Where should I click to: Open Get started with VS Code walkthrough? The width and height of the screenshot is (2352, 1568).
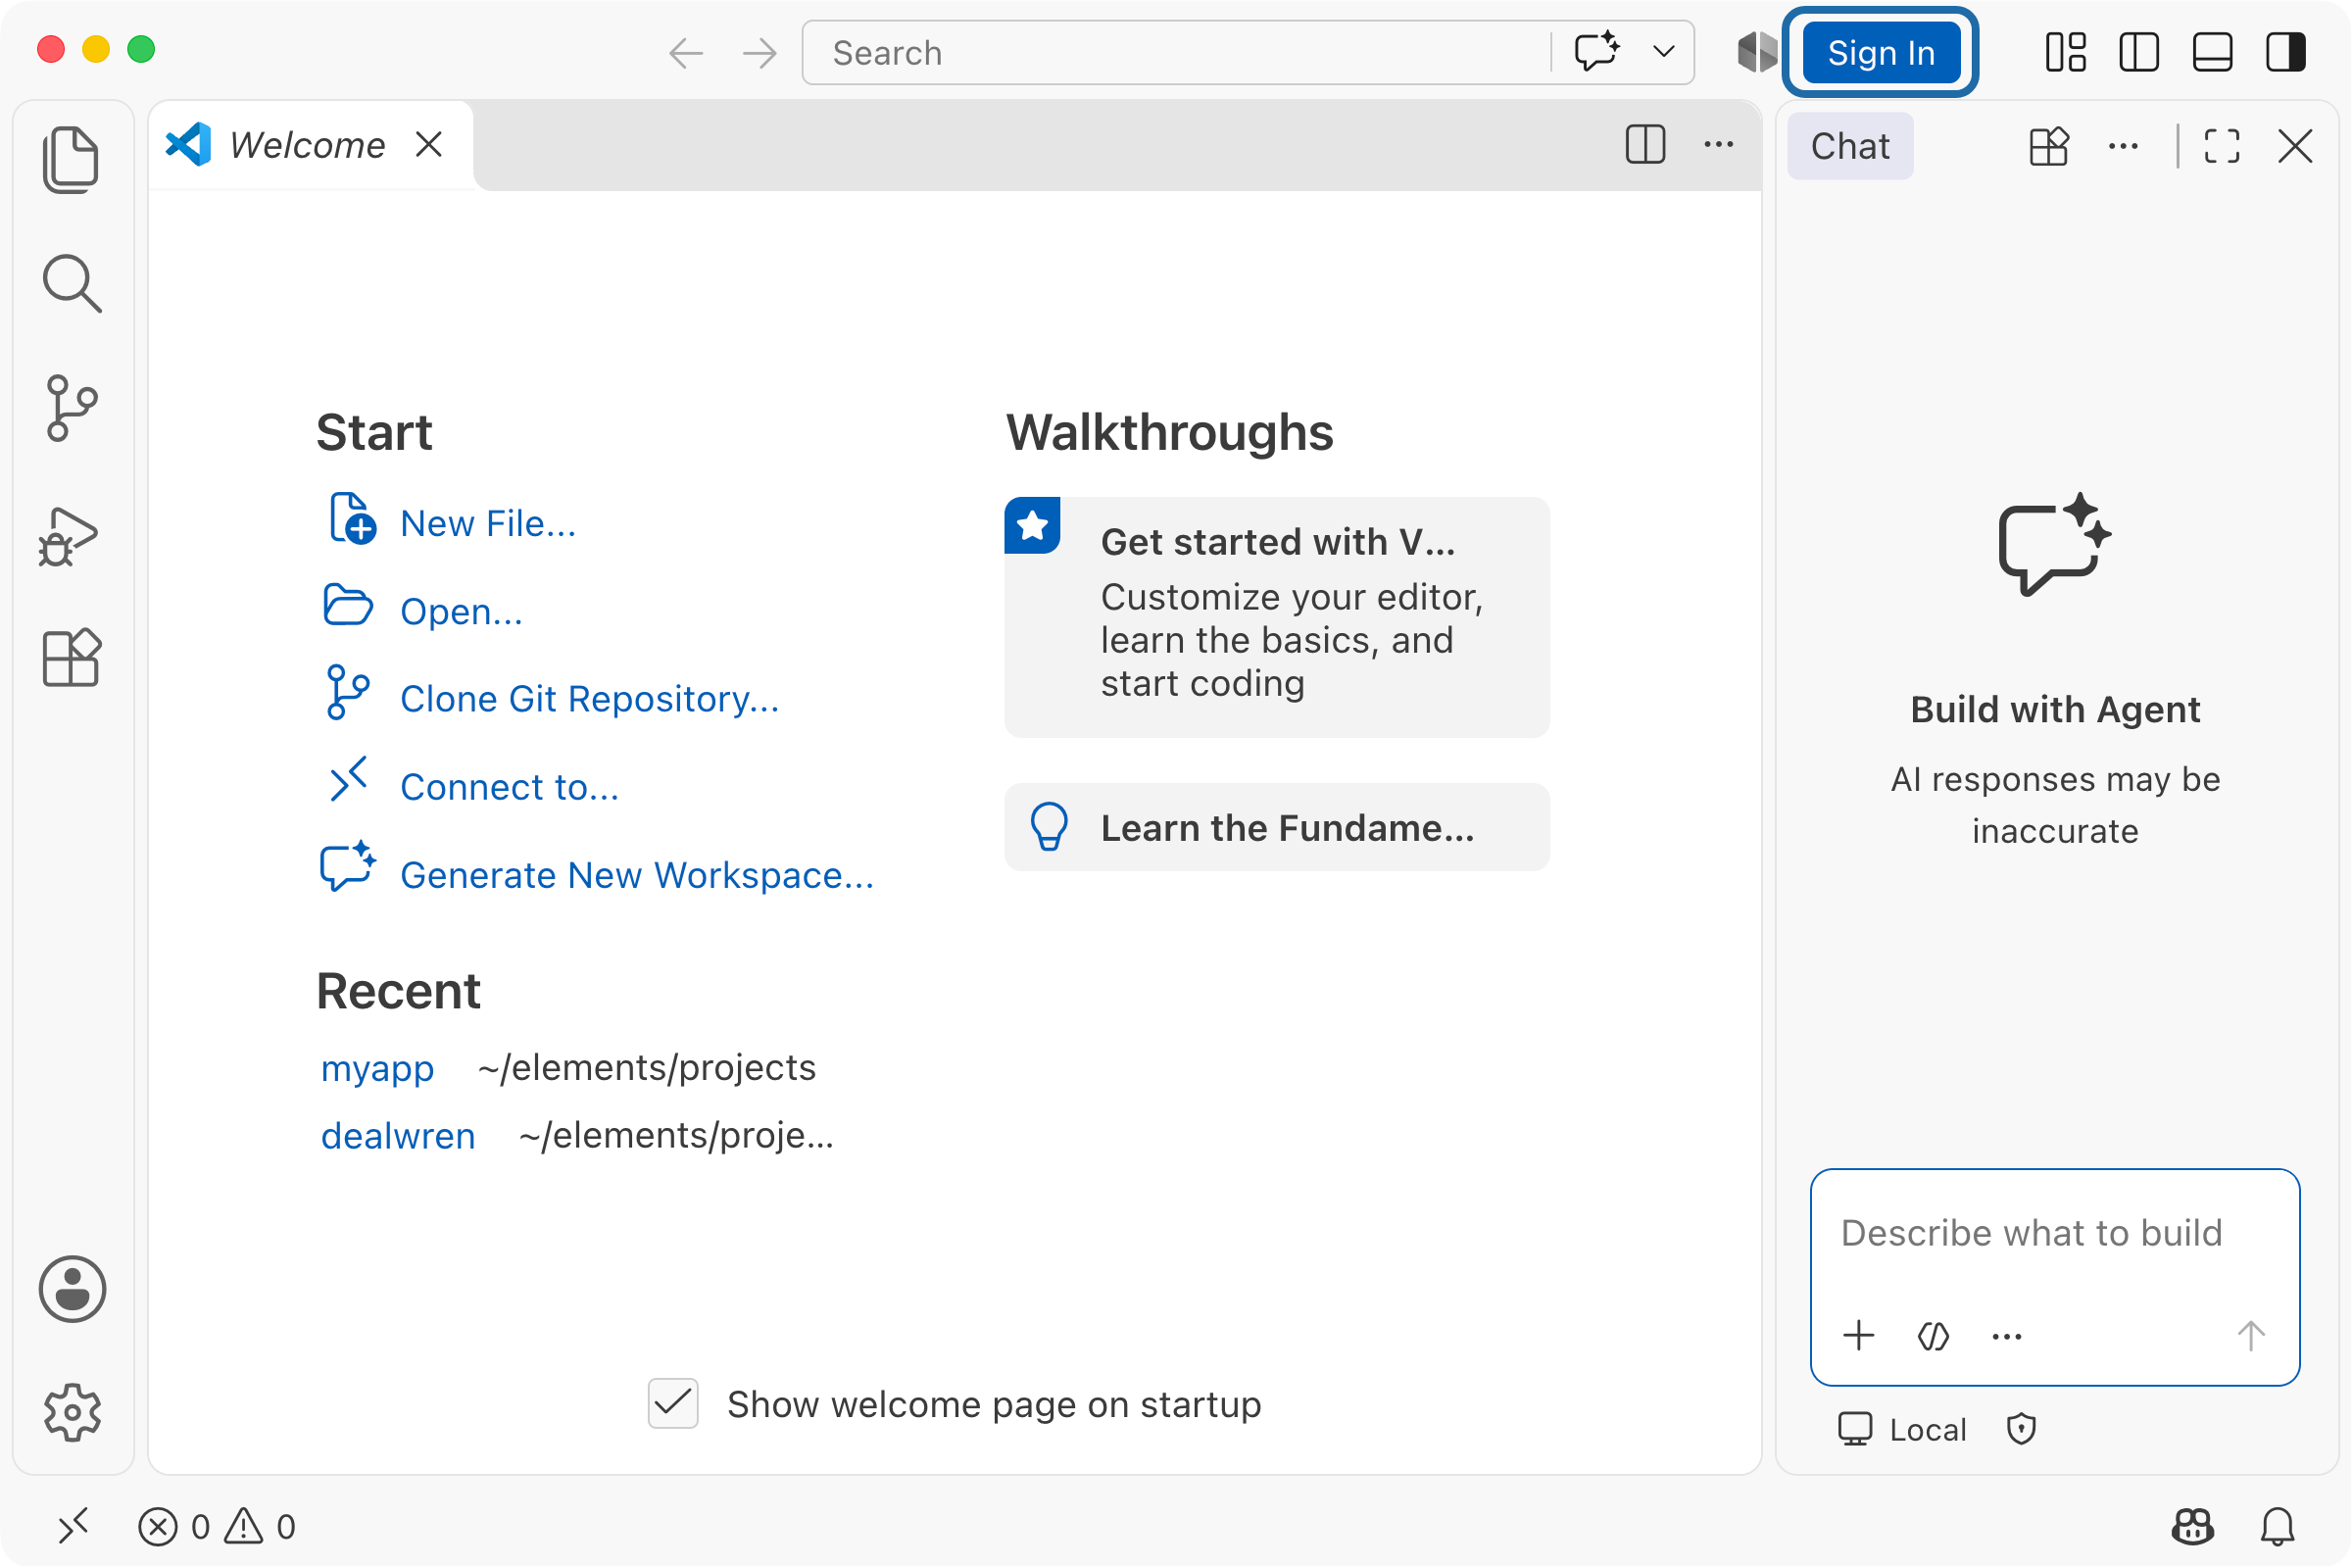[1277, 617]
